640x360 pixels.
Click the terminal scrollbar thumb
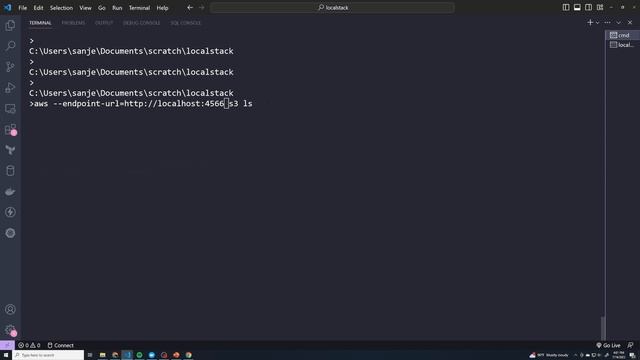pos(603,328)
